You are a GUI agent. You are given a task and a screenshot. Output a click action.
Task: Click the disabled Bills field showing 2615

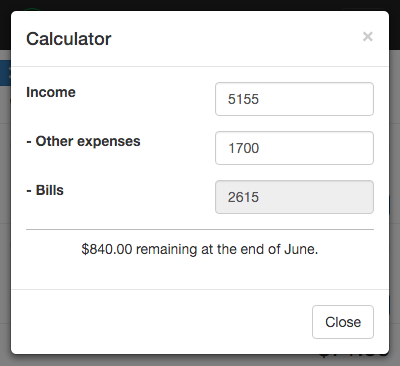coord(294,197)
